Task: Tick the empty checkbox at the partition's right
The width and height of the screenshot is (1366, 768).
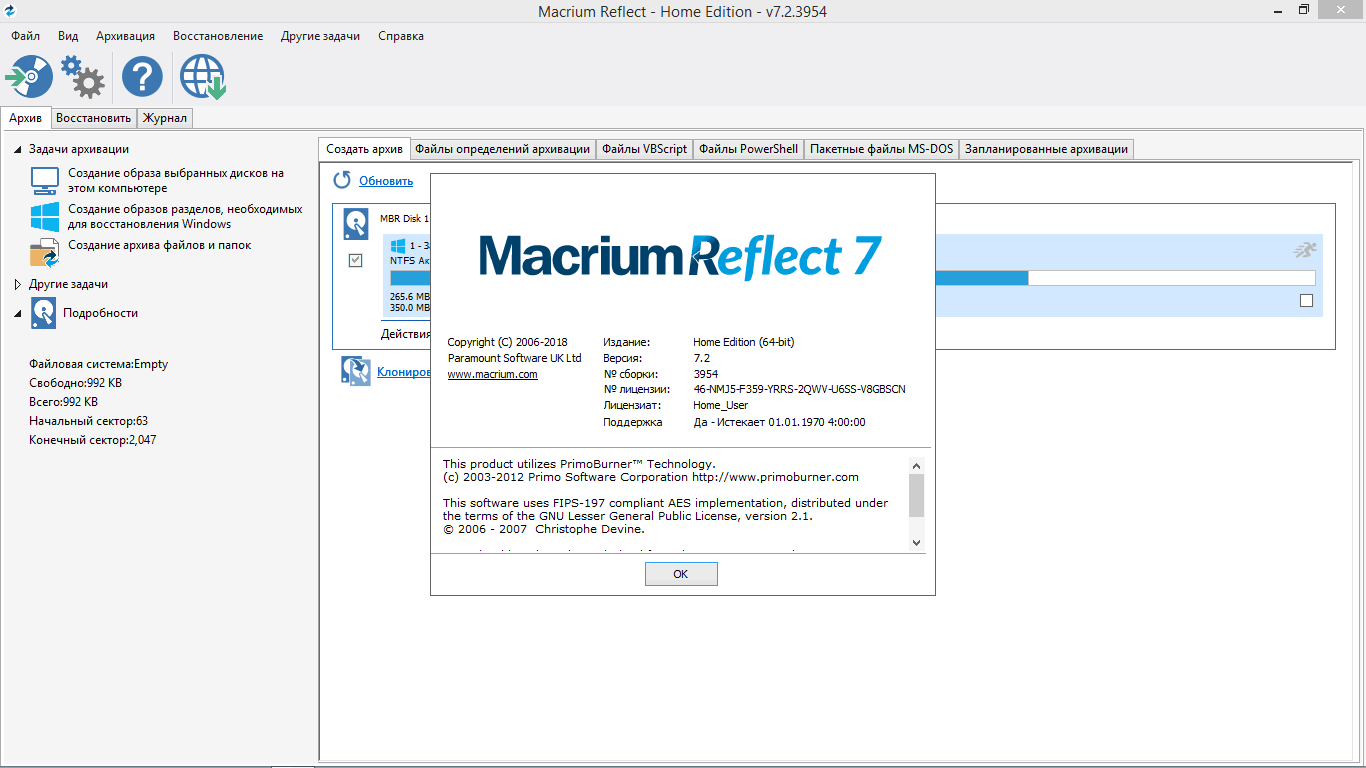Action: 1306,300
